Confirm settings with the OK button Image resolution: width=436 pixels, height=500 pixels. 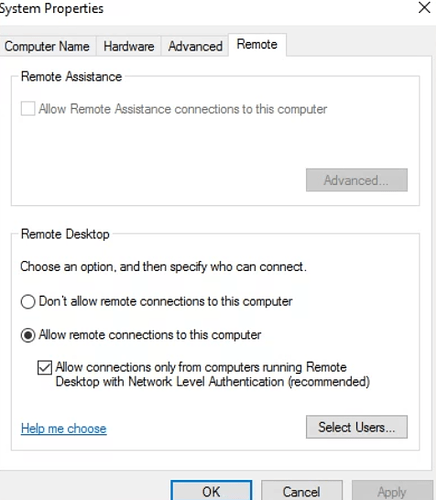tap(211, 491)
